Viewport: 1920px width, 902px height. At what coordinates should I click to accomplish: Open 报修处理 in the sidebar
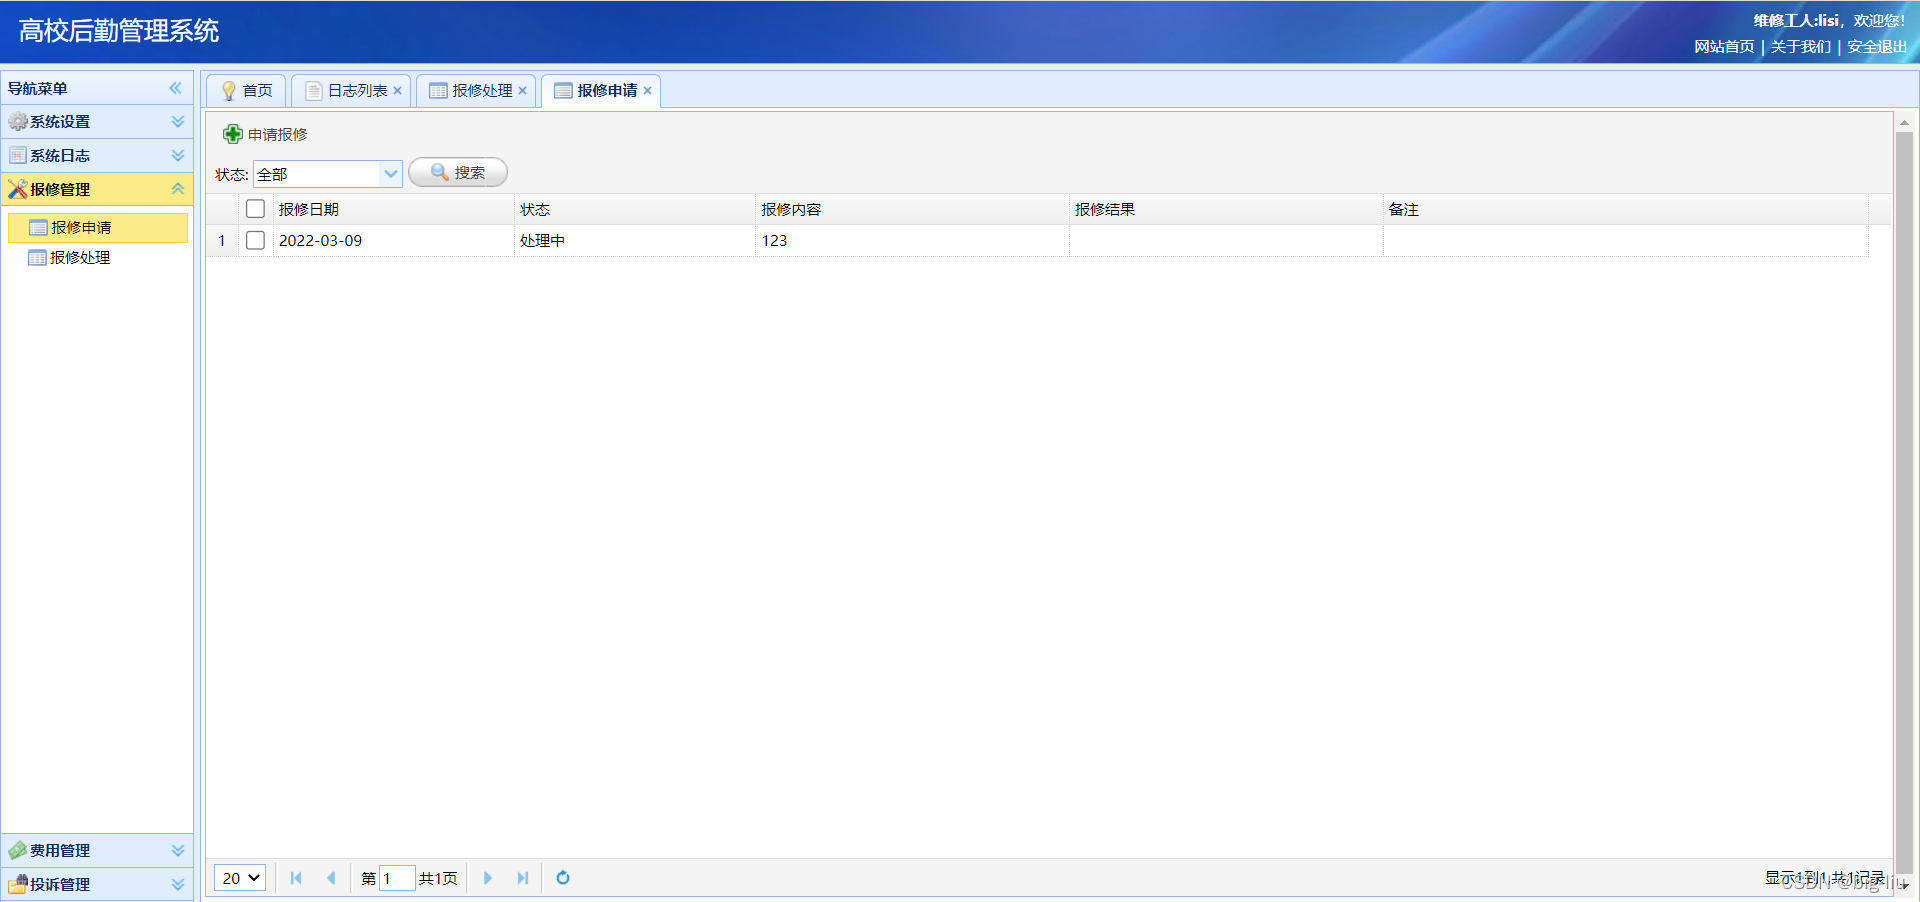click(97, 258)
